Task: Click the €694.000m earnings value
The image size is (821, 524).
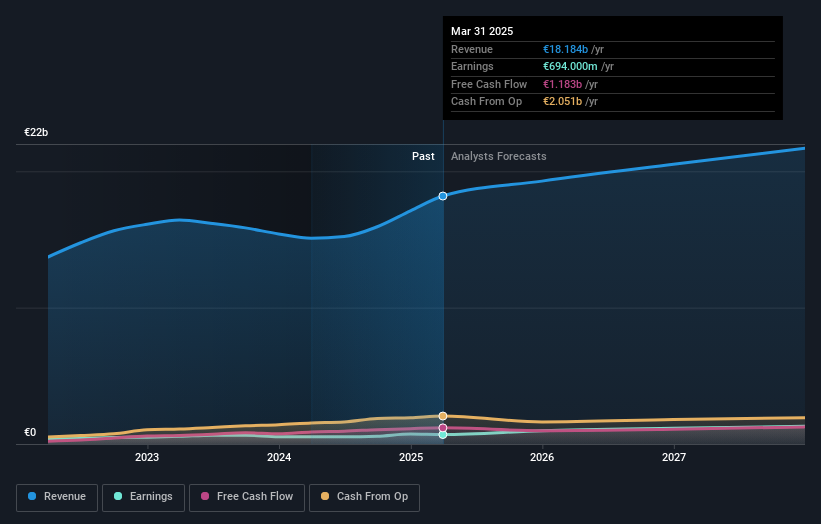Action: click(x=570, y=66)
